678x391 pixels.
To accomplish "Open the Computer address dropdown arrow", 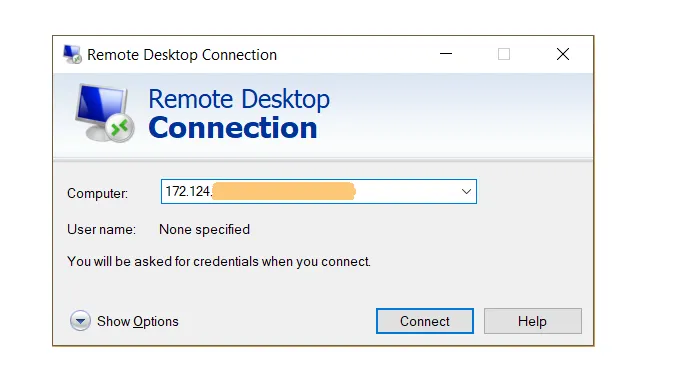I will [x=466, y=191].
